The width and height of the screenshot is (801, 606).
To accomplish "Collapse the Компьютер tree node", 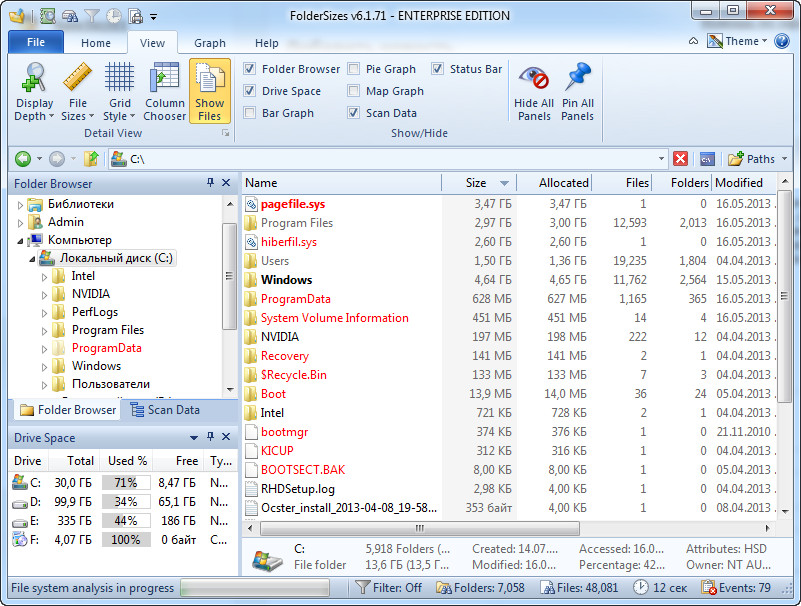I will click(x=20, y=241).
